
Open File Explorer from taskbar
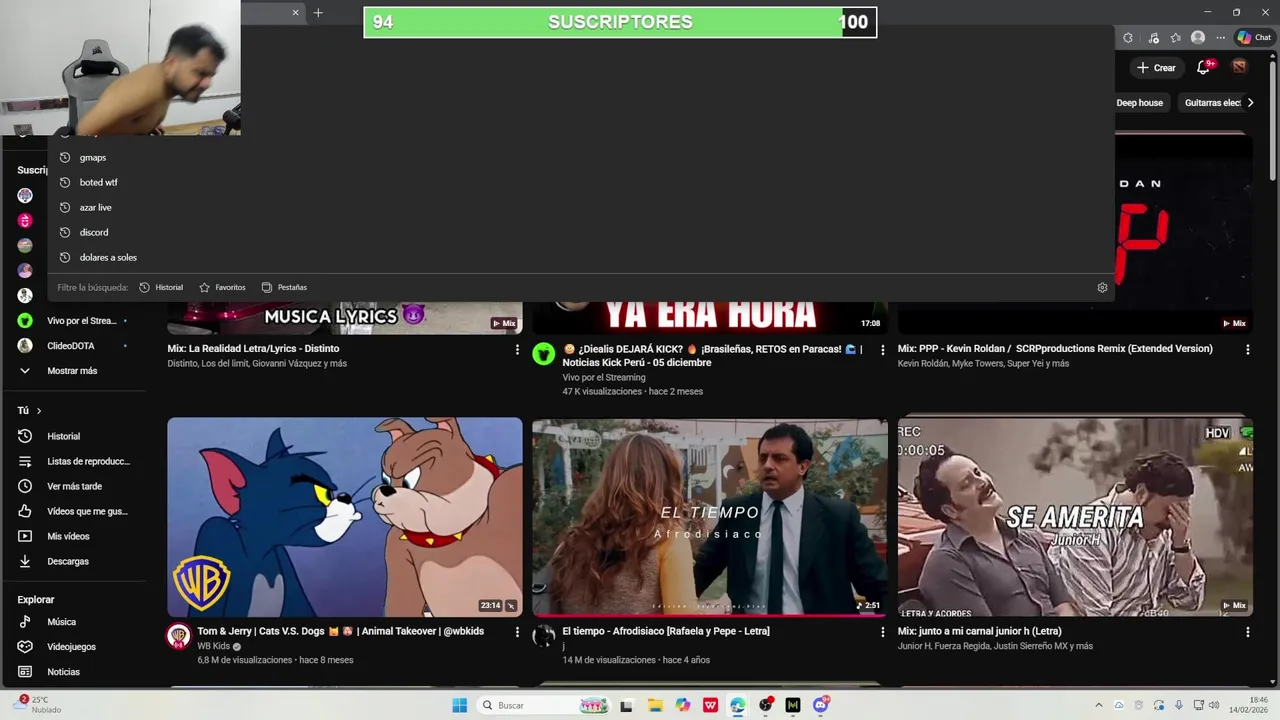(x=655, y=705)
